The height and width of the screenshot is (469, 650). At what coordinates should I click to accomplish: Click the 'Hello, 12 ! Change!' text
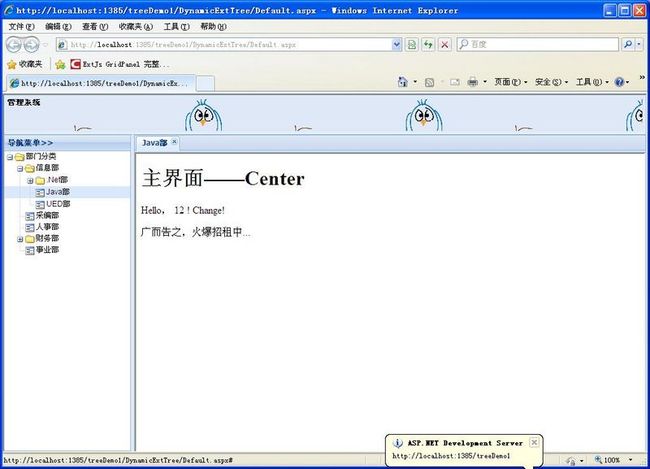(x=182, y=211)
